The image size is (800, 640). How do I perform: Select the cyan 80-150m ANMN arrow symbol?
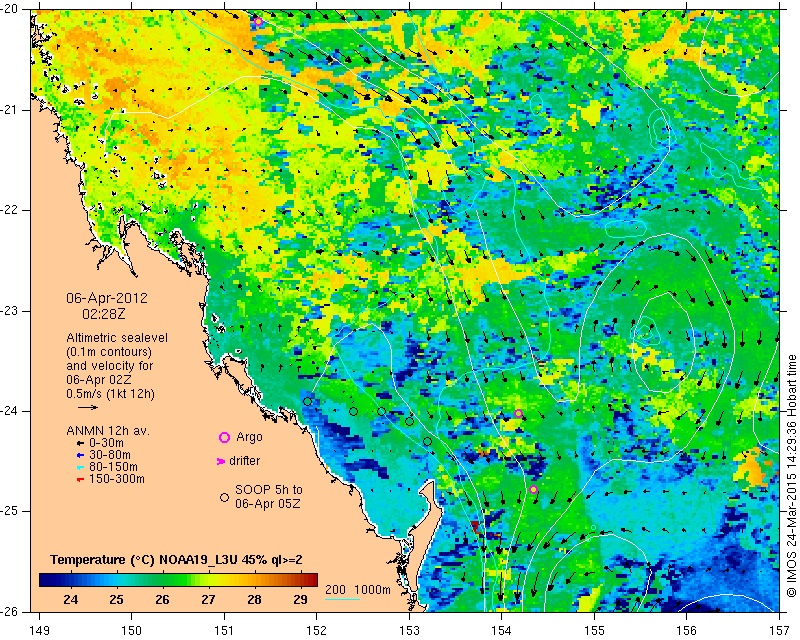point(80,467)
